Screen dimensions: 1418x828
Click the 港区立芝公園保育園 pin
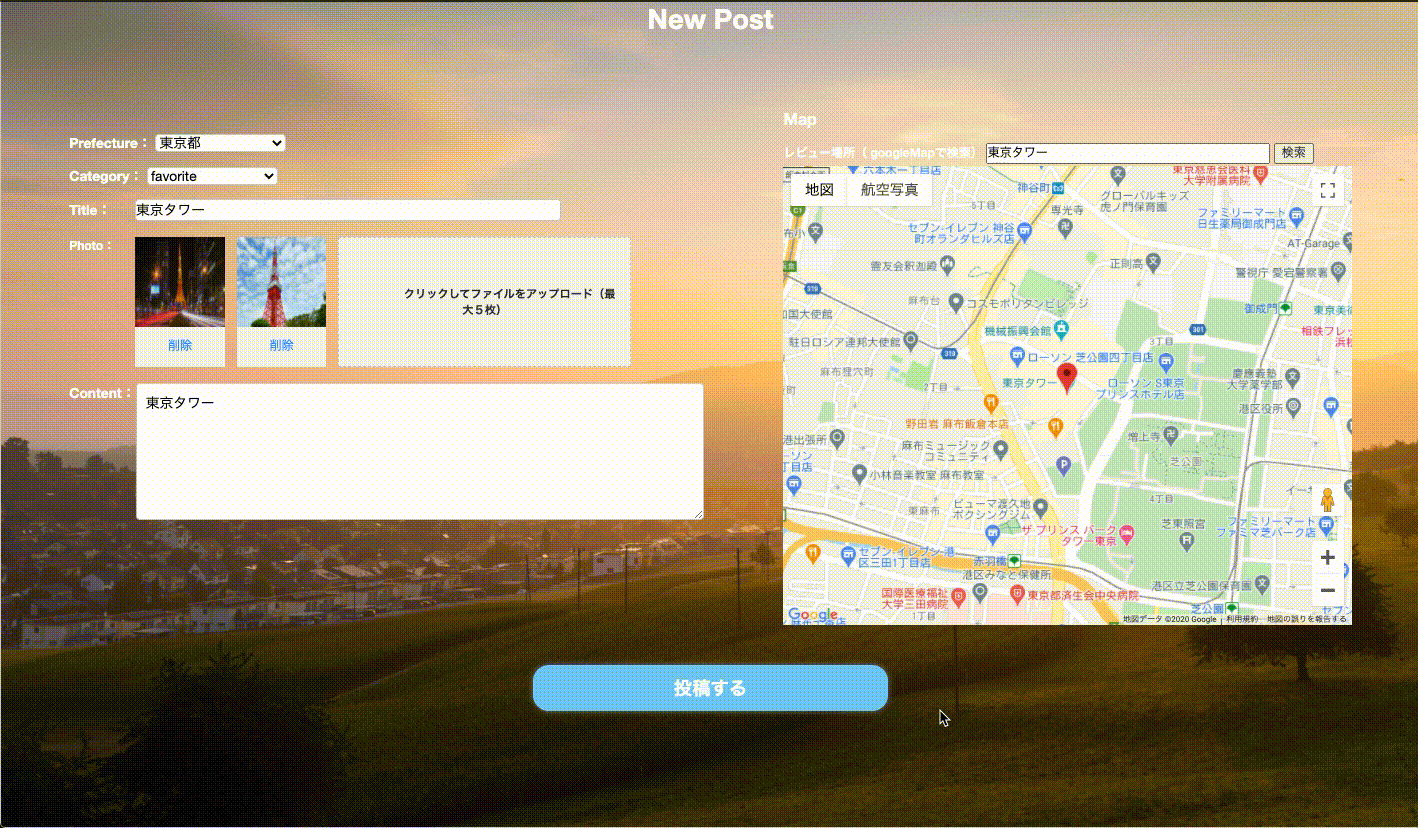tap(1261, 583)
